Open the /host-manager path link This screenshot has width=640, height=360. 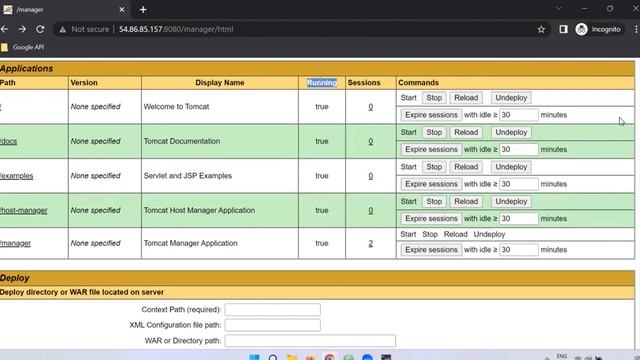(x=24, y=211)
